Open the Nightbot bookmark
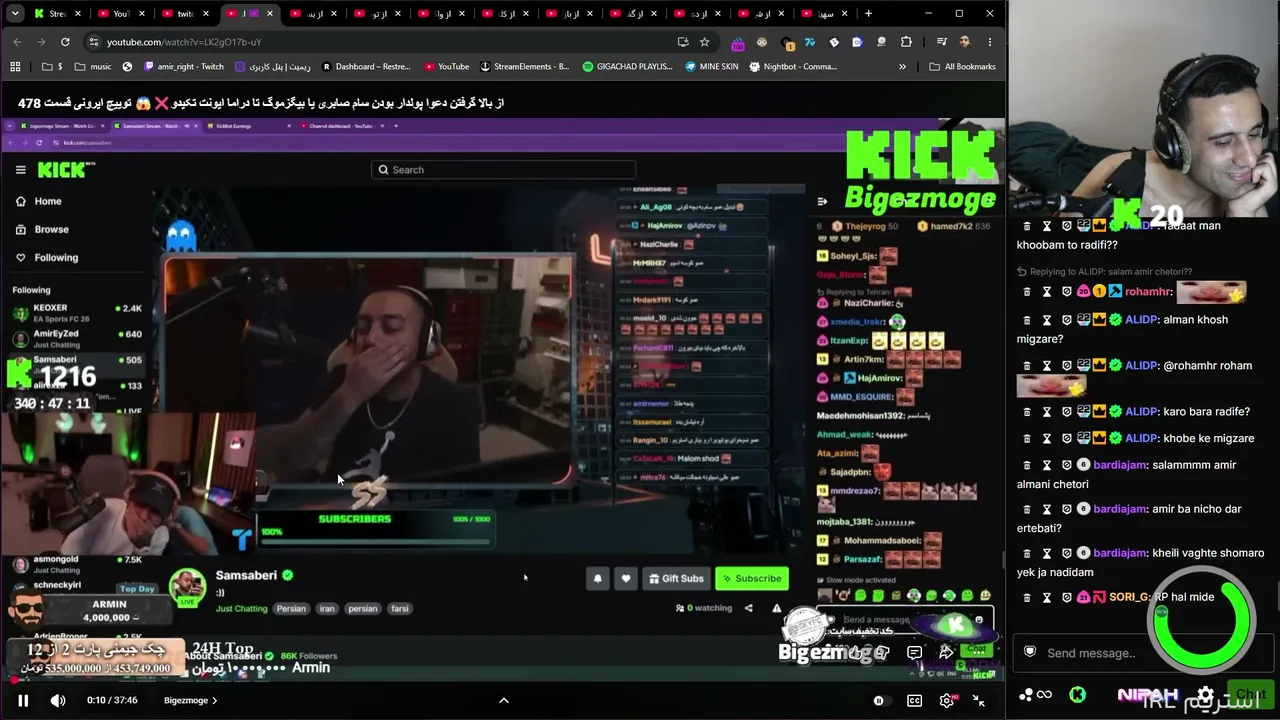Viewport: 1280px width, 720px height. tap(792, 66)
